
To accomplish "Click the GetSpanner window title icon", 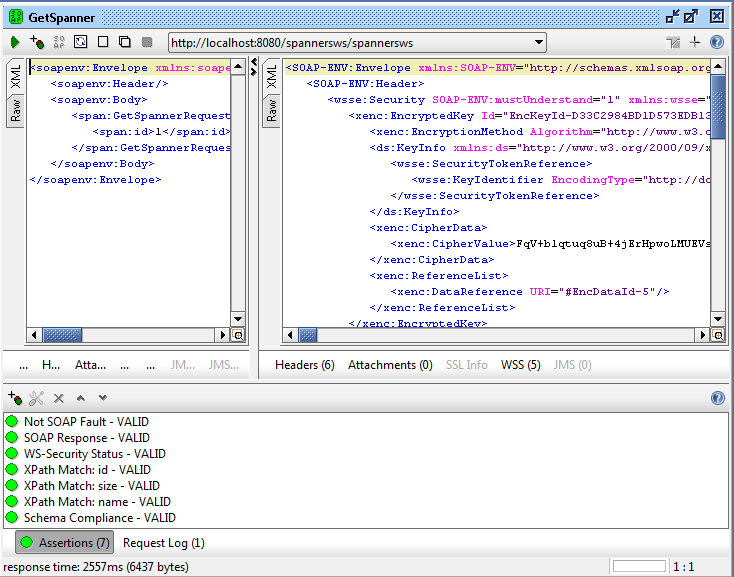I will pyautogui.click(x=16, y=17).
